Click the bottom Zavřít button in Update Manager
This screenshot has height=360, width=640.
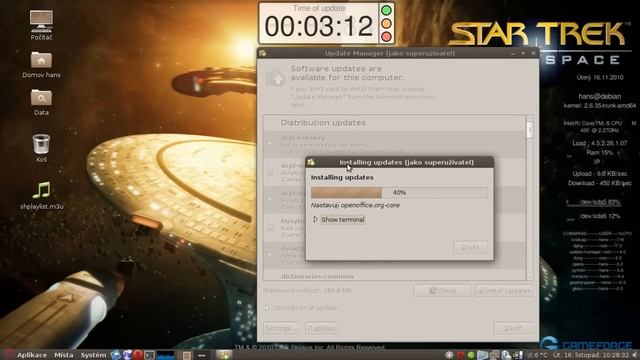(513, 328)
